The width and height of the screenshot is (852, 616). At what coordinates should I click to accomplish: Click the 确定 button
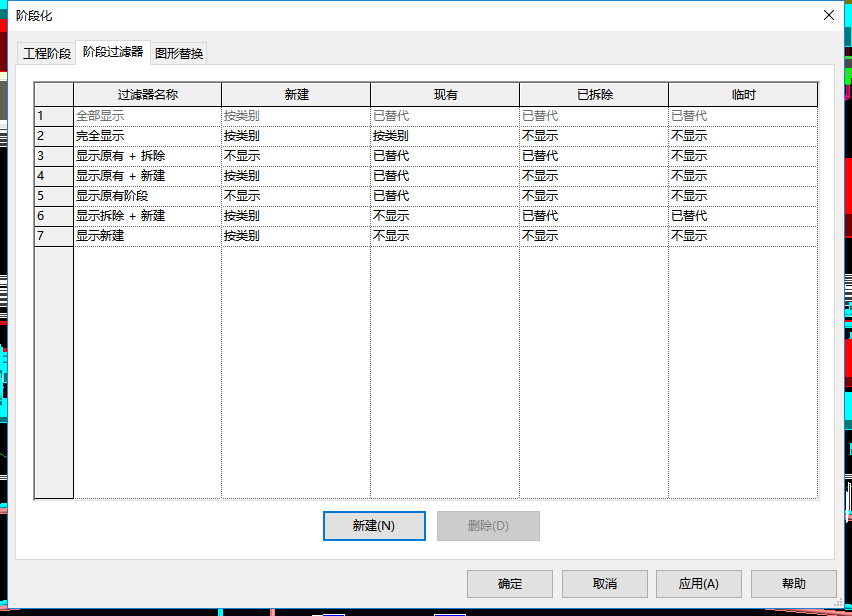510,583
